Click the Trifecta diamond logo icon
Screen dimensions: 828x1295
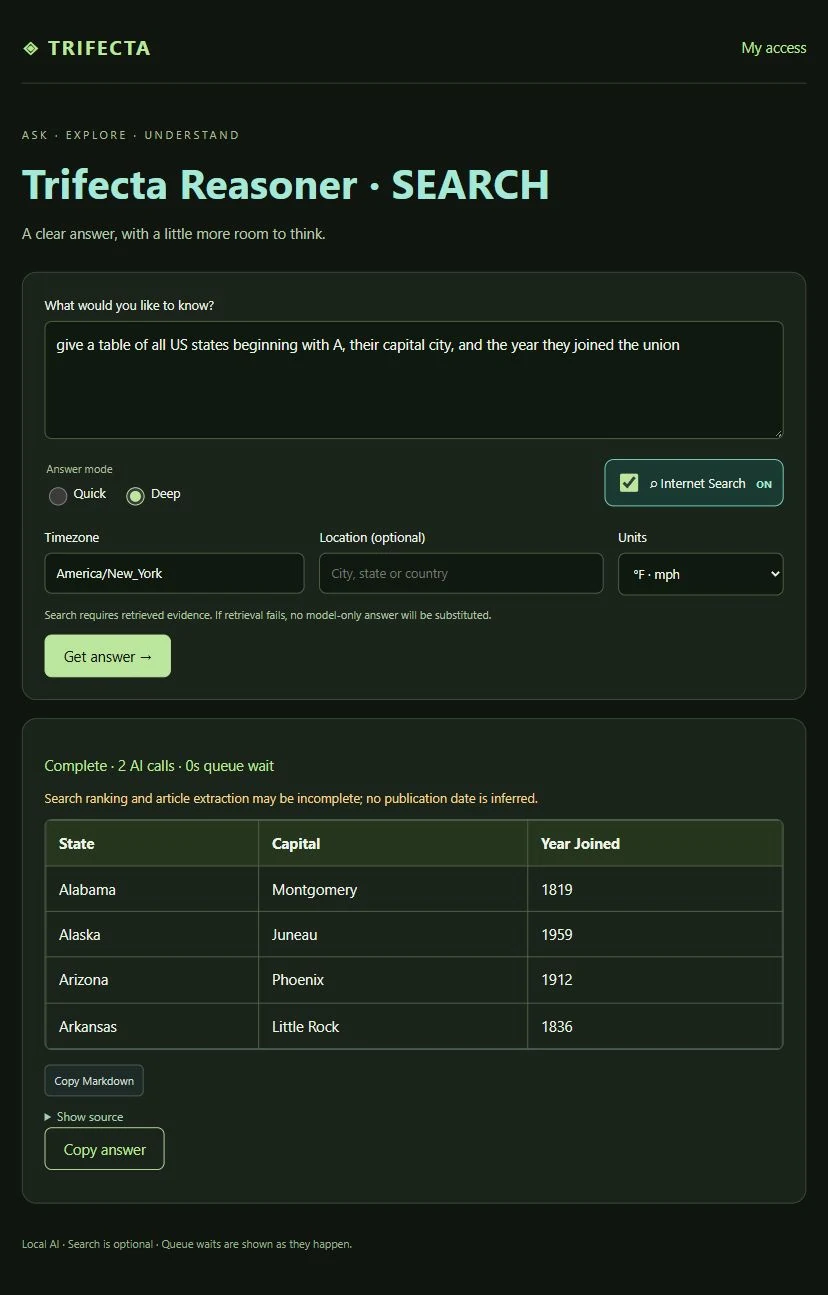click(x=30, y=48)
